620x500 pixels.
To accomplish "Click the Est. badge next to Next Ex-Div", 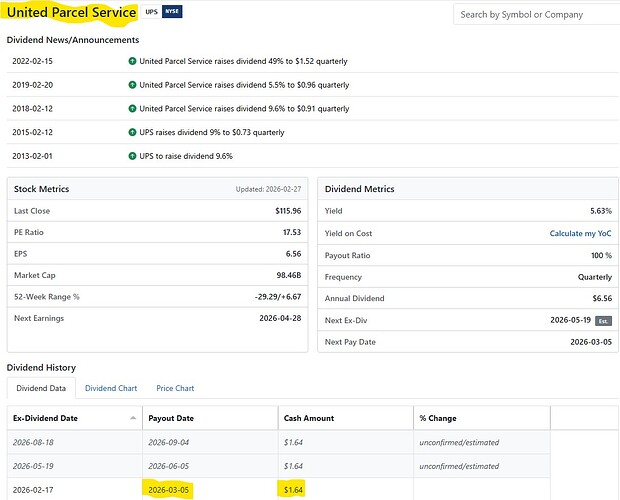I will click(x=603, y=319).
